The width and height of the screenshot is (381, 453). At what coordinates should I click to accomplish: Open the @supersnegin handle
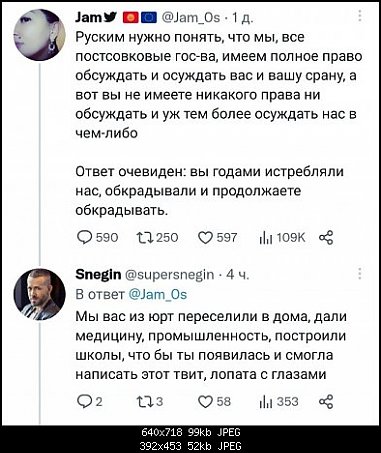point(170,275)
